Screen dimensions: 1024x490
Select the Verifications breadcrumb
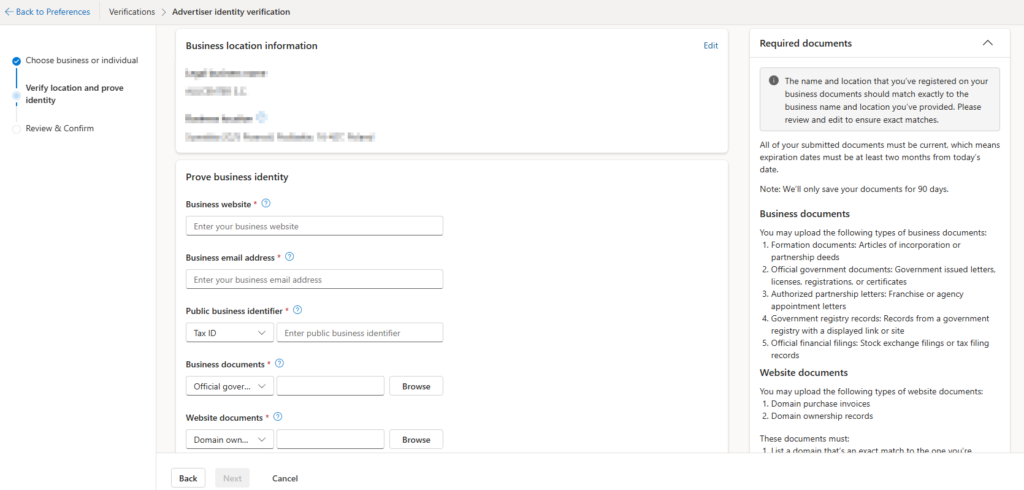(131, 12)
